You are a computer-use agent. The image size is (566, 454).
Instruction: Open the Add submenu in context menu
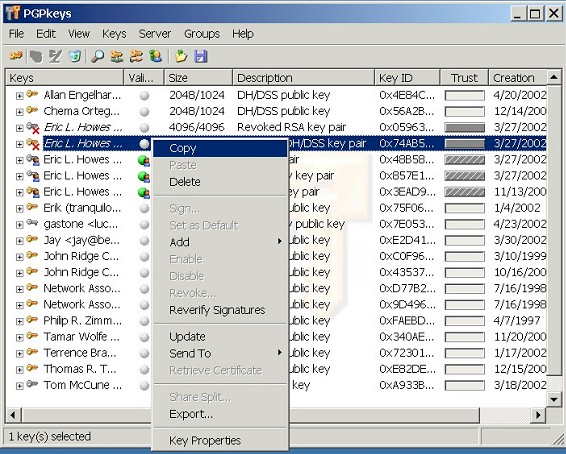click(220, 242)
